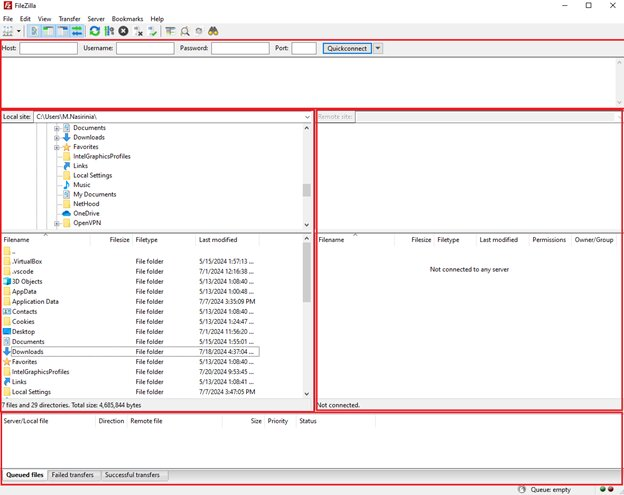Open the Server menu
This screenshot has width=624, height=495.
click(x=96, y=19)
